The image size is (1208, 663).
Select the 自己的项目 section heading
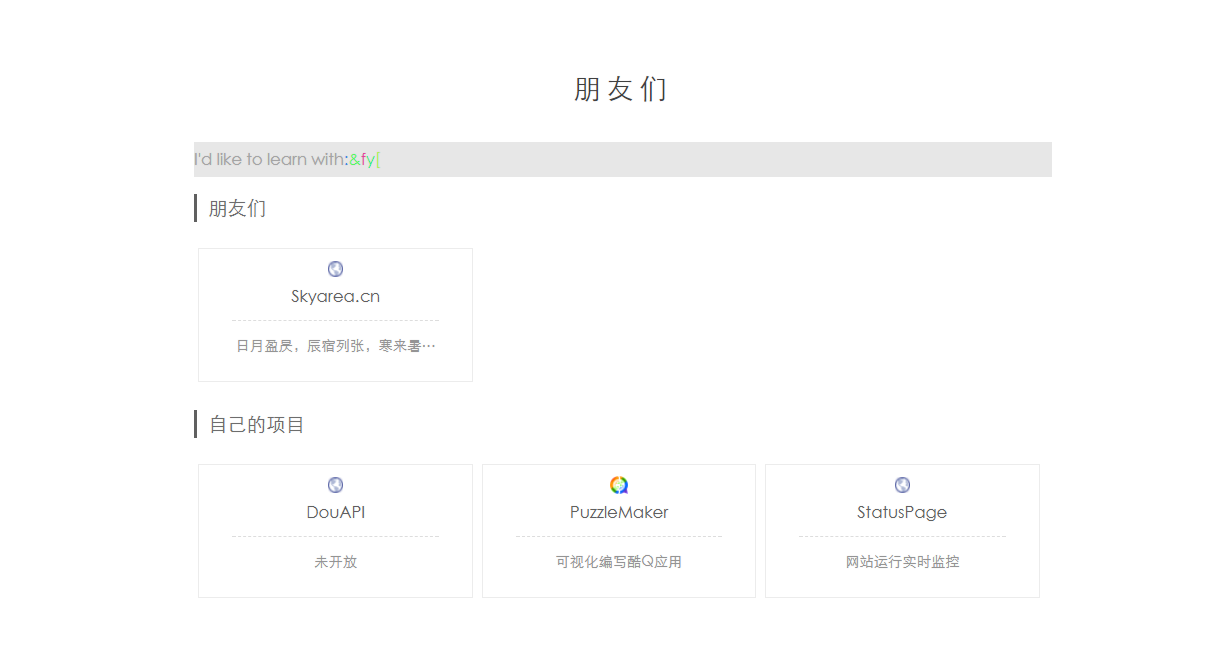(257, 425)
